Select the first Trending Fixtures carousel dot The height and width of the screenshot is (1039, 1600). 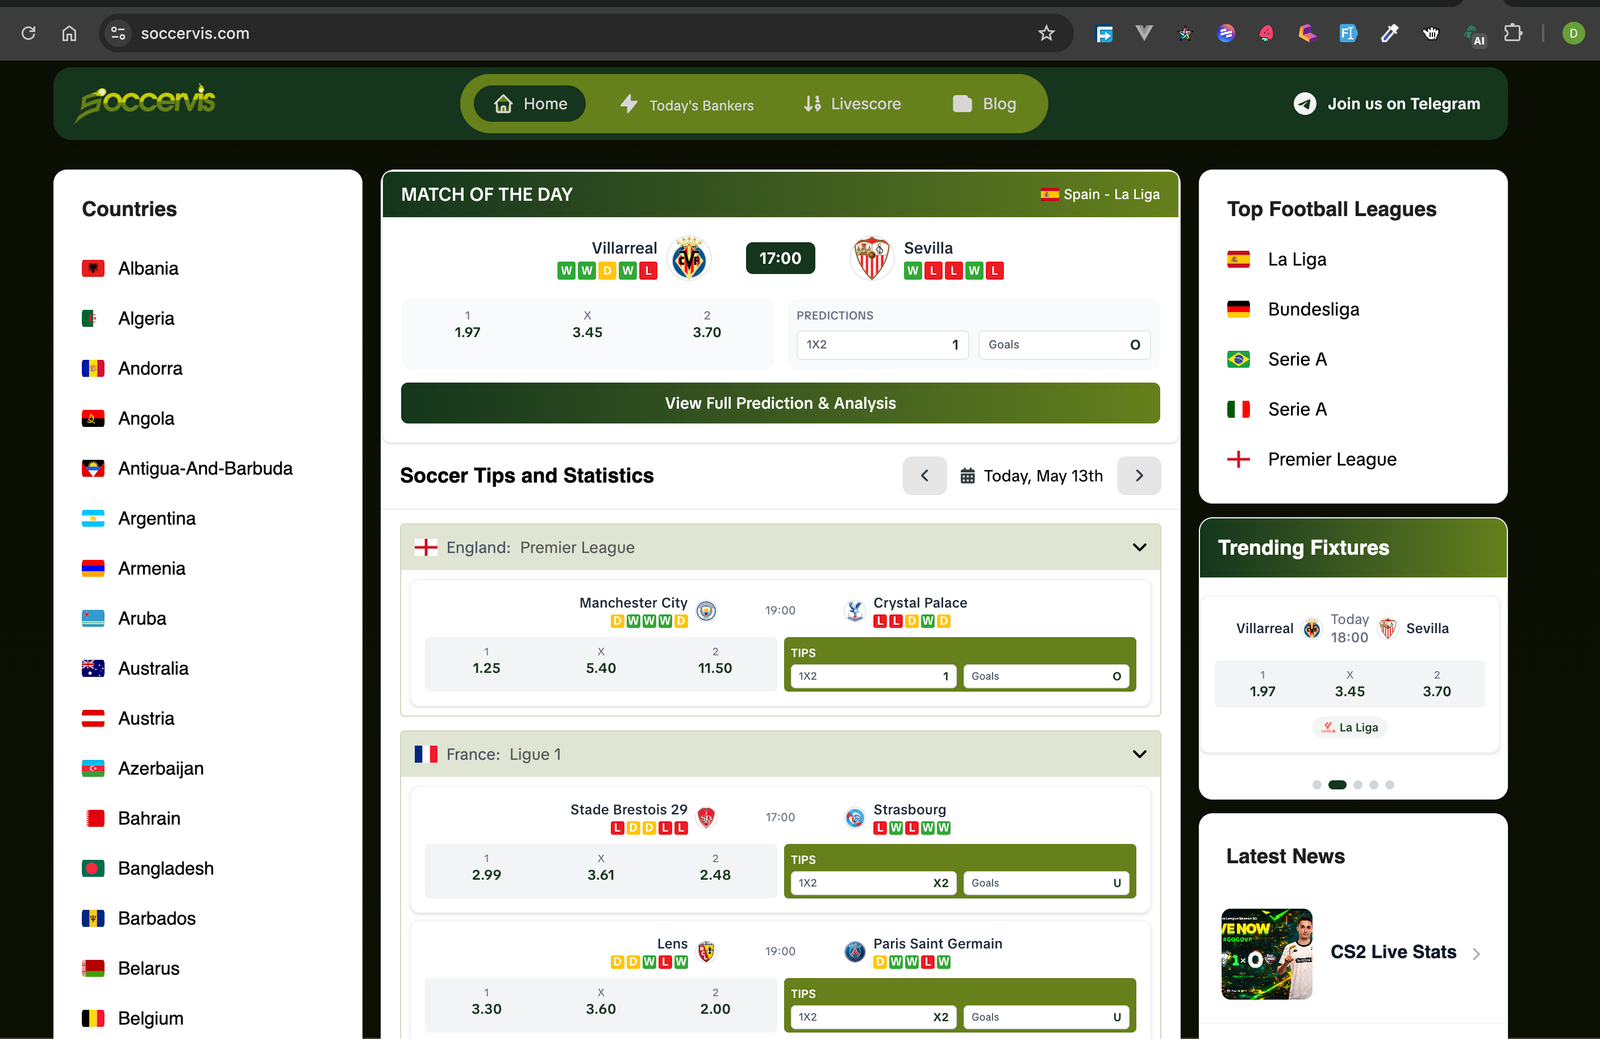(1317, 785)
